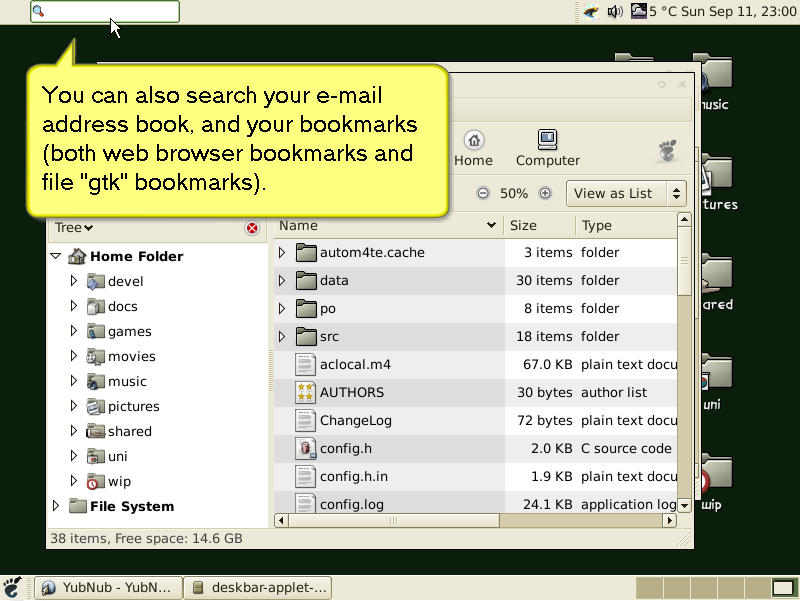Click the zoom in plus icon

pos(545,193)
